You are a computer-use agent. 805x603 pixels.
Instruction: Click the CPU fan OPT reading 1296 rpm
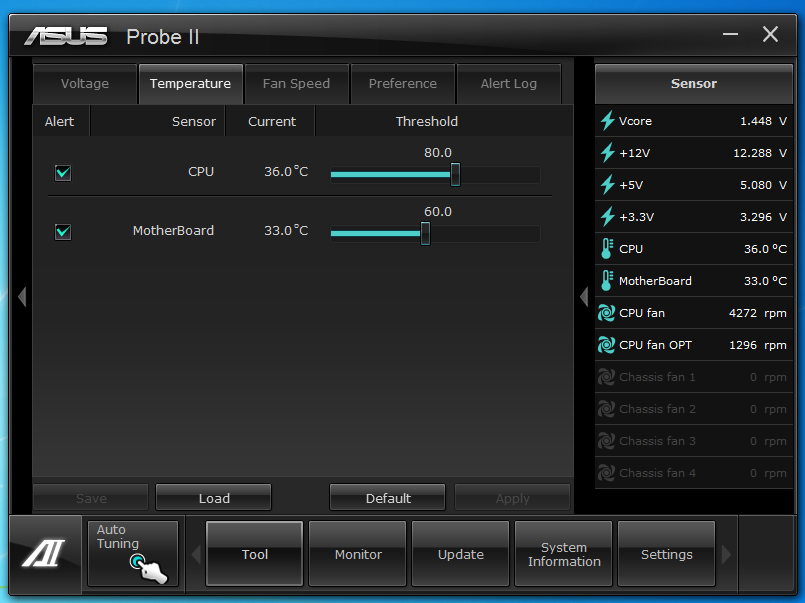(758, 345)
